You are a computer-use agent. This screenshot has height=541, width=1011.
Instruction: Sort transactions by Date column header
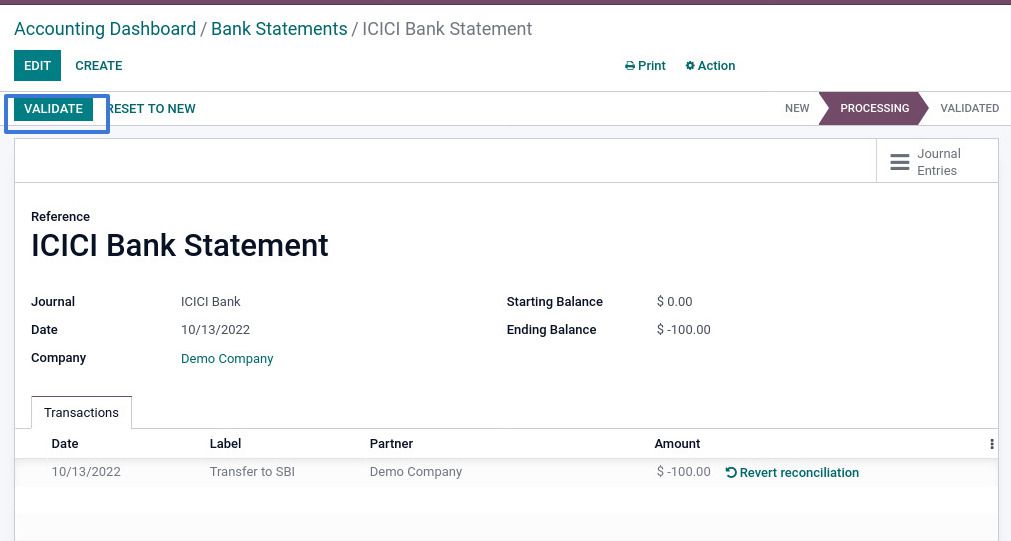(x=65, y=444)
